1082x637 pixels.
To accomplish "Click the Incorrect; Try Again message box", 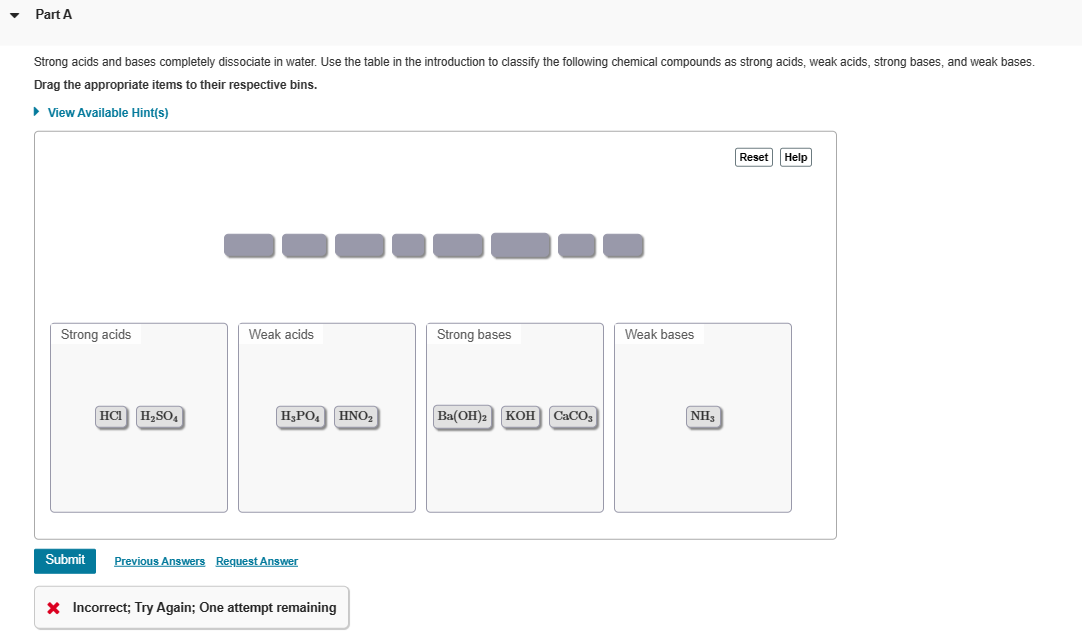I will pos(191,607).
